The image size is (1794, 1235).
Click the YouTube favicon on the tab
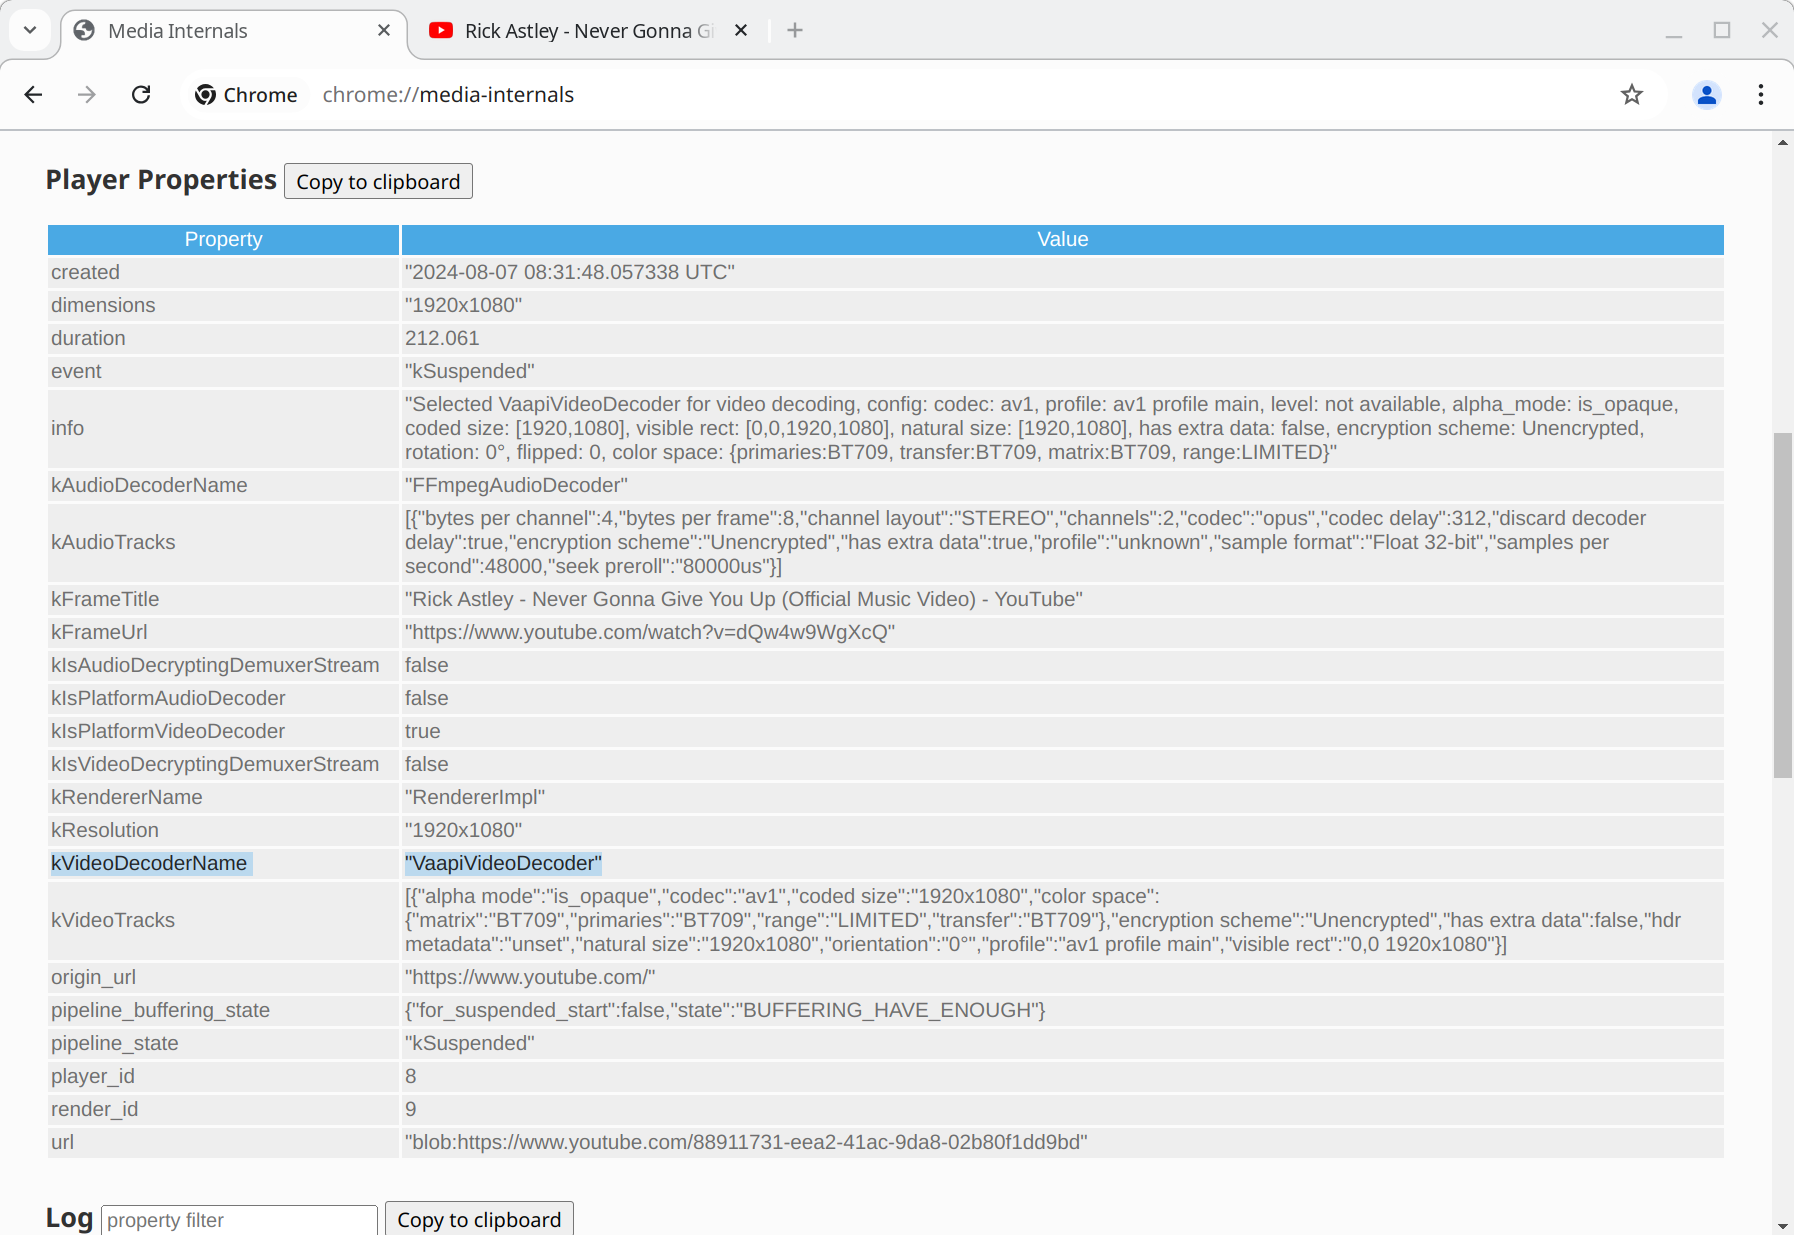click(440, 31)
